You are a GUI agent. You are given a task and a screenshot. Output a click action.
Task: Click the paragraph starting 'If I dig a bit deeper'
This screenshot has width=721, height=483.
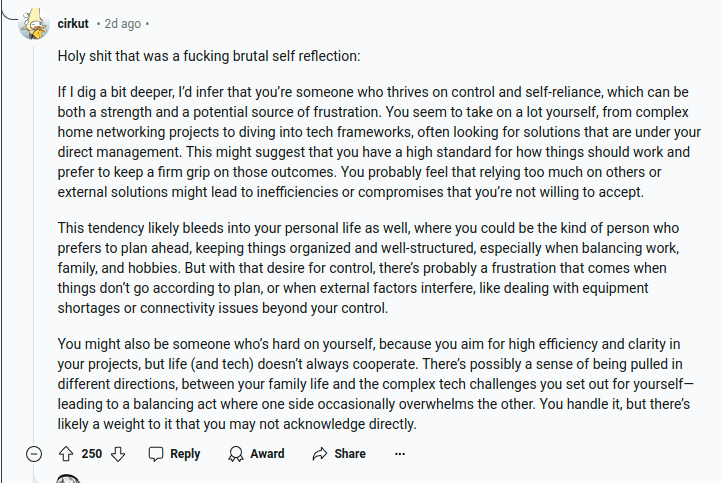coord(379,142)
